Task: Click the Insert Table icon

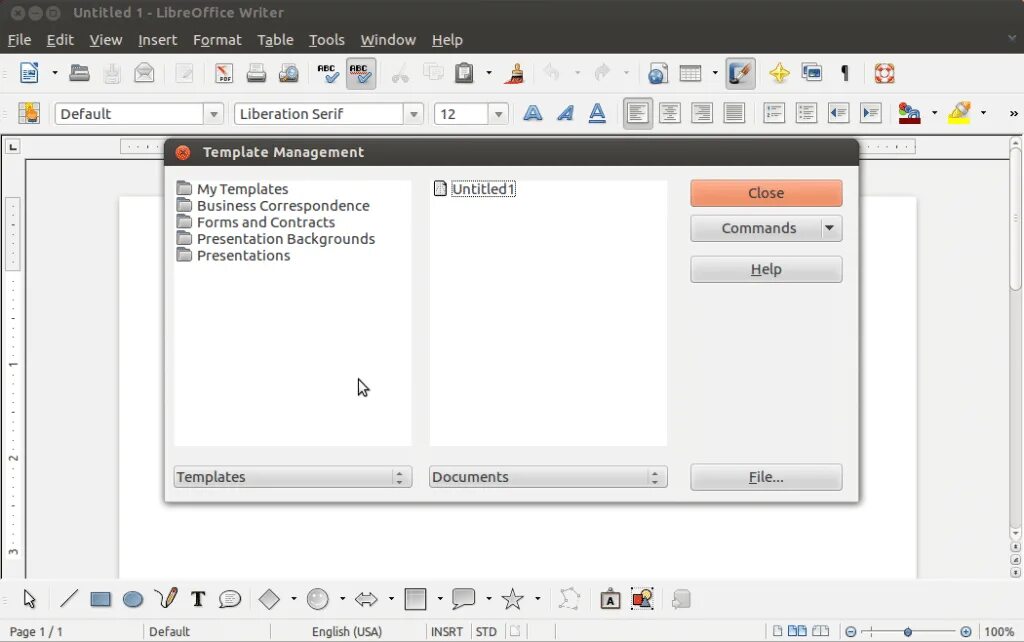Action: [690, 73]
